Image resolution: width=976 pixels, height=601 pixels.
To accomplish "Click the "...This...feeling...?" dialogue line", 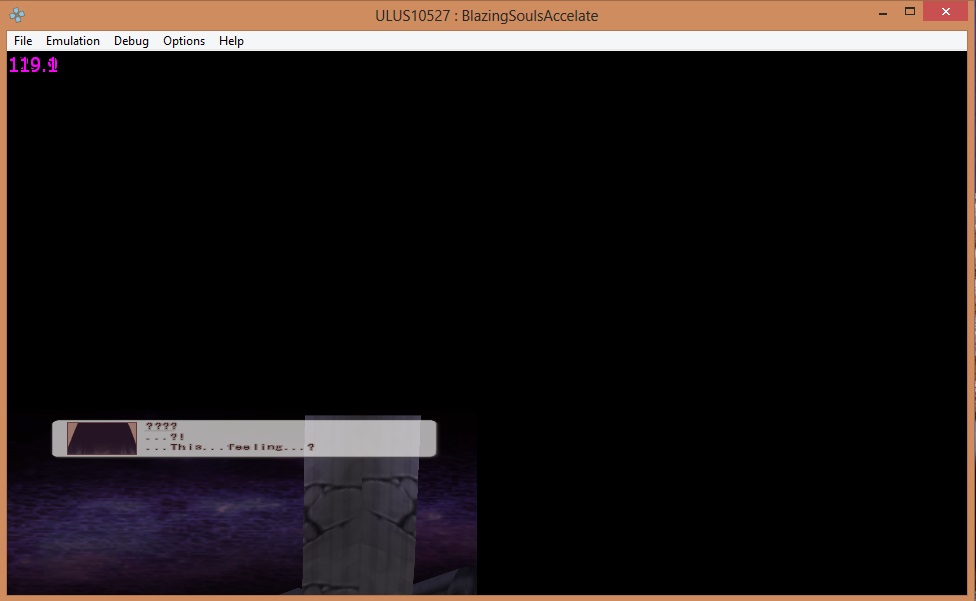I will 229,447.
